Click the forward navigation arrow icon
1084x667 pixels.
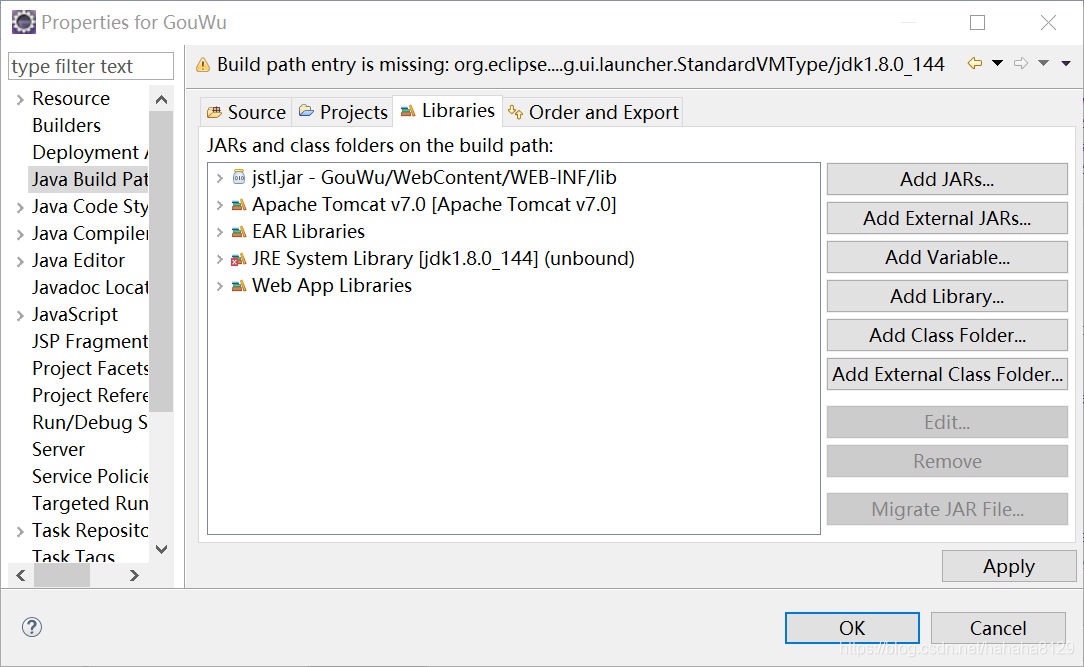[1021, 64]
